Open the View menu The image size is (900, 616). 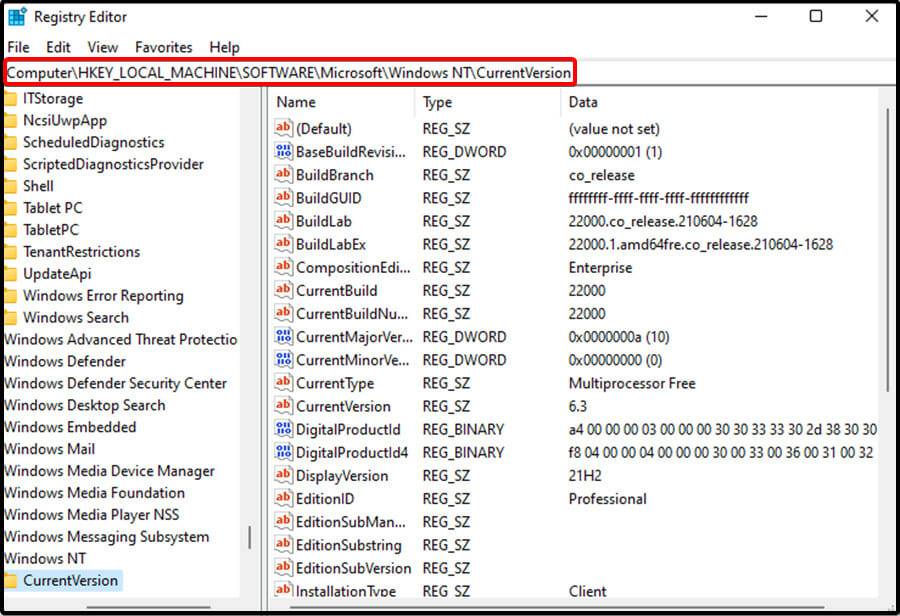(x=103, y=47)
